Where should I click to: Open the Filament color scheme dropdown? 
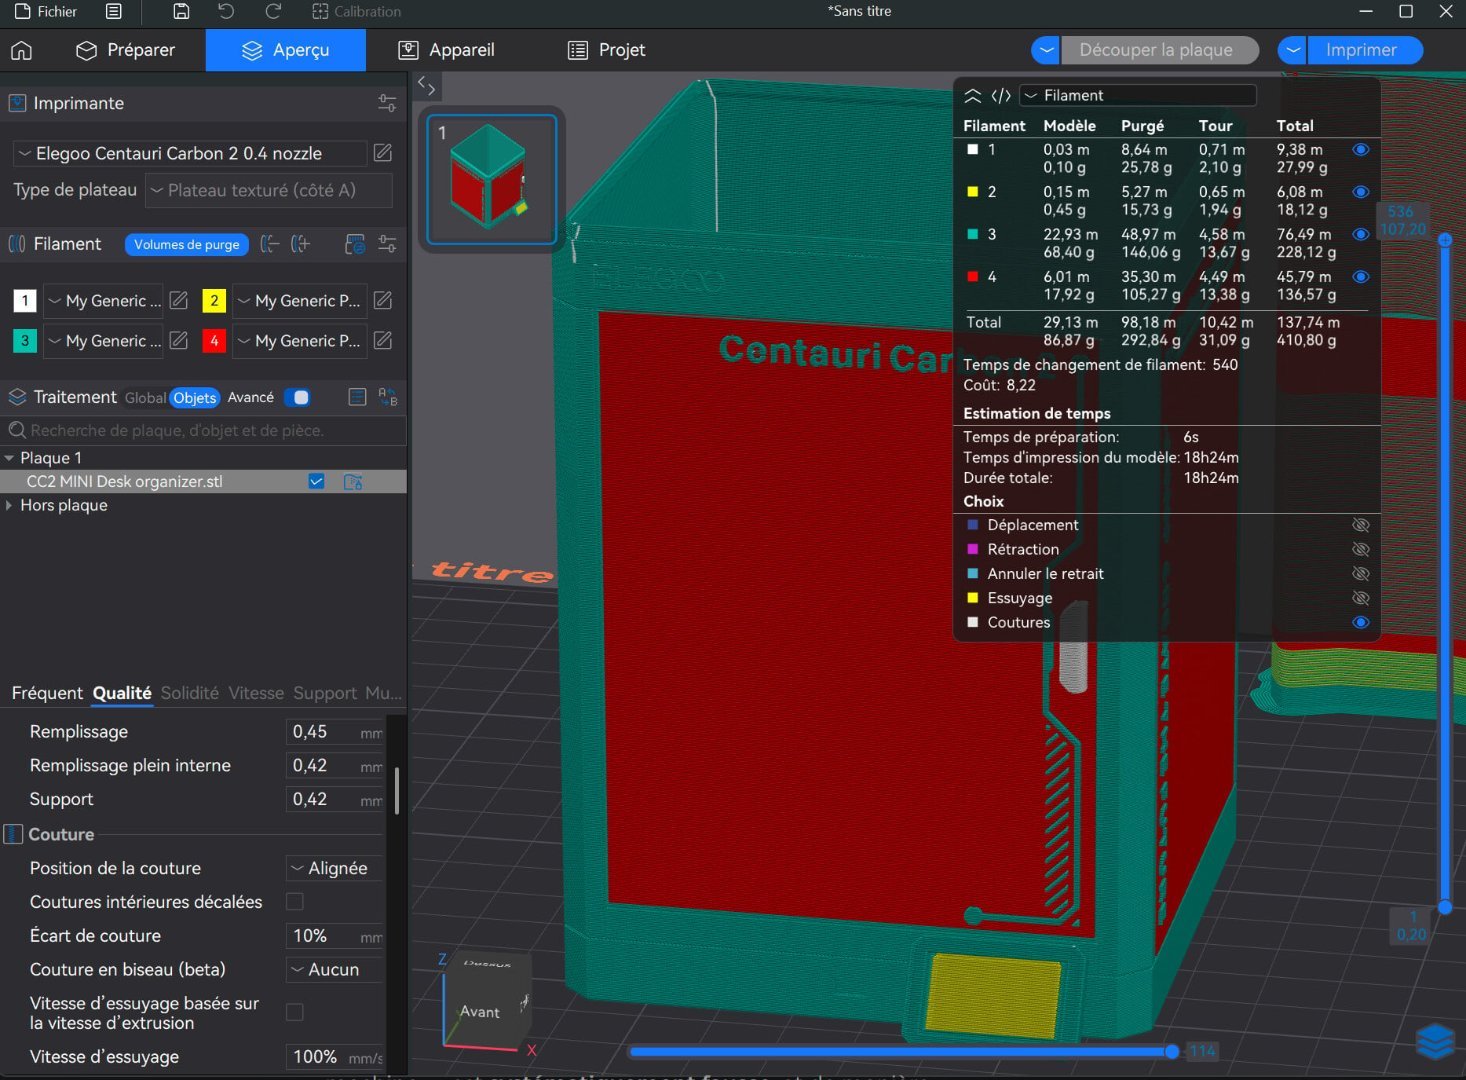coord(1138,96)
